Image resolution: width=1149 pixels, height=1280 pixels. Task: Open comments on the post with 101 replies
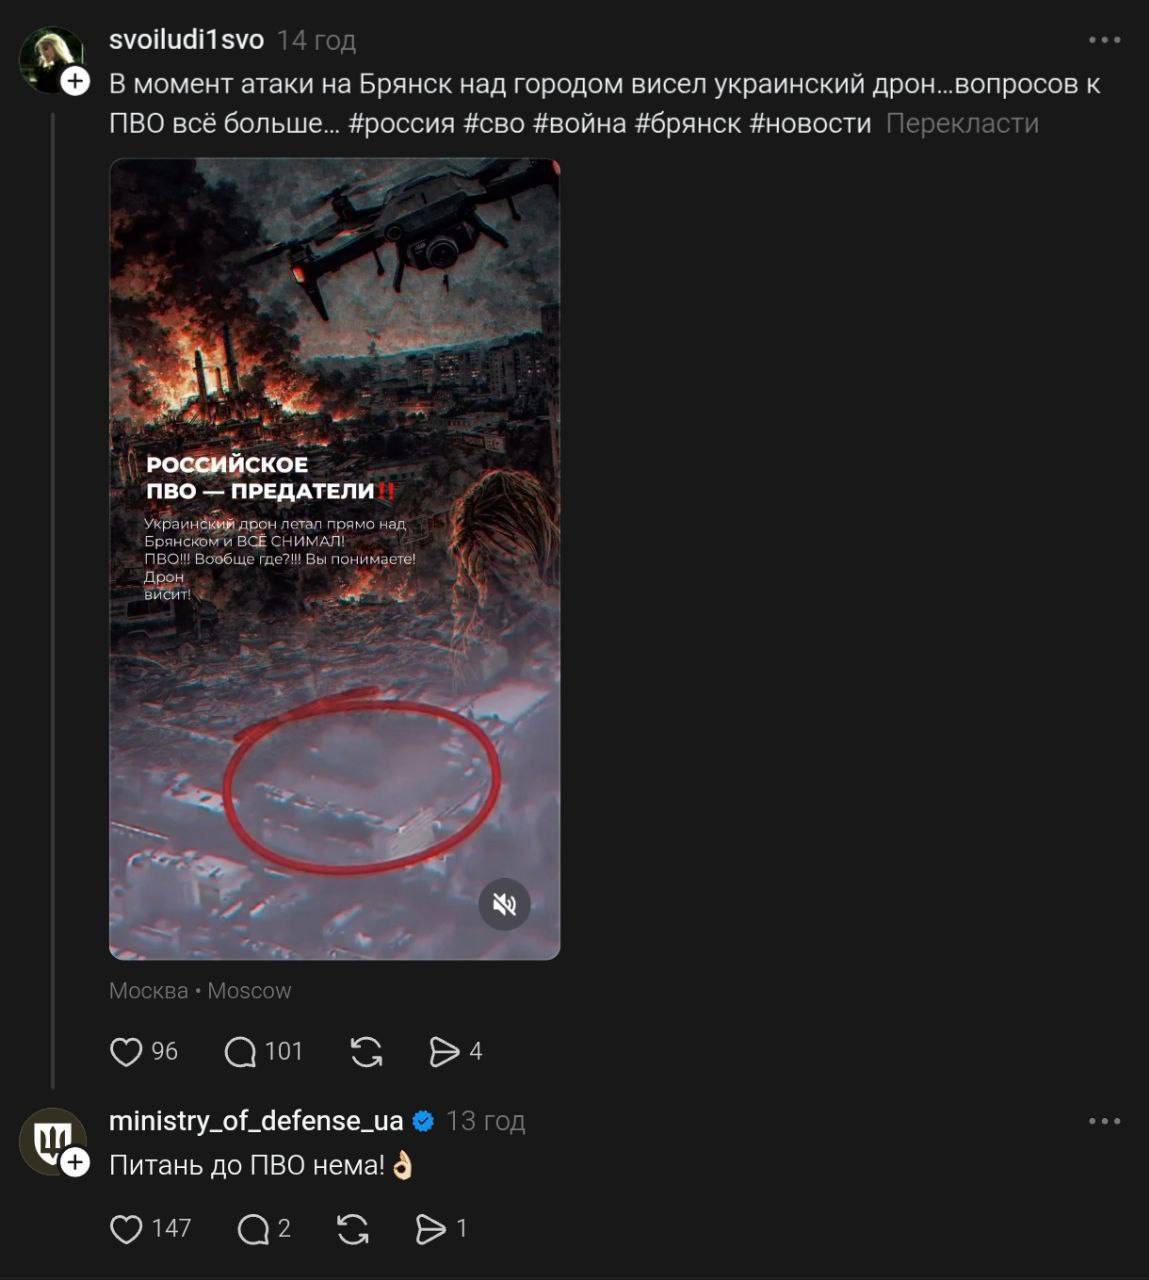[241, 1052]
